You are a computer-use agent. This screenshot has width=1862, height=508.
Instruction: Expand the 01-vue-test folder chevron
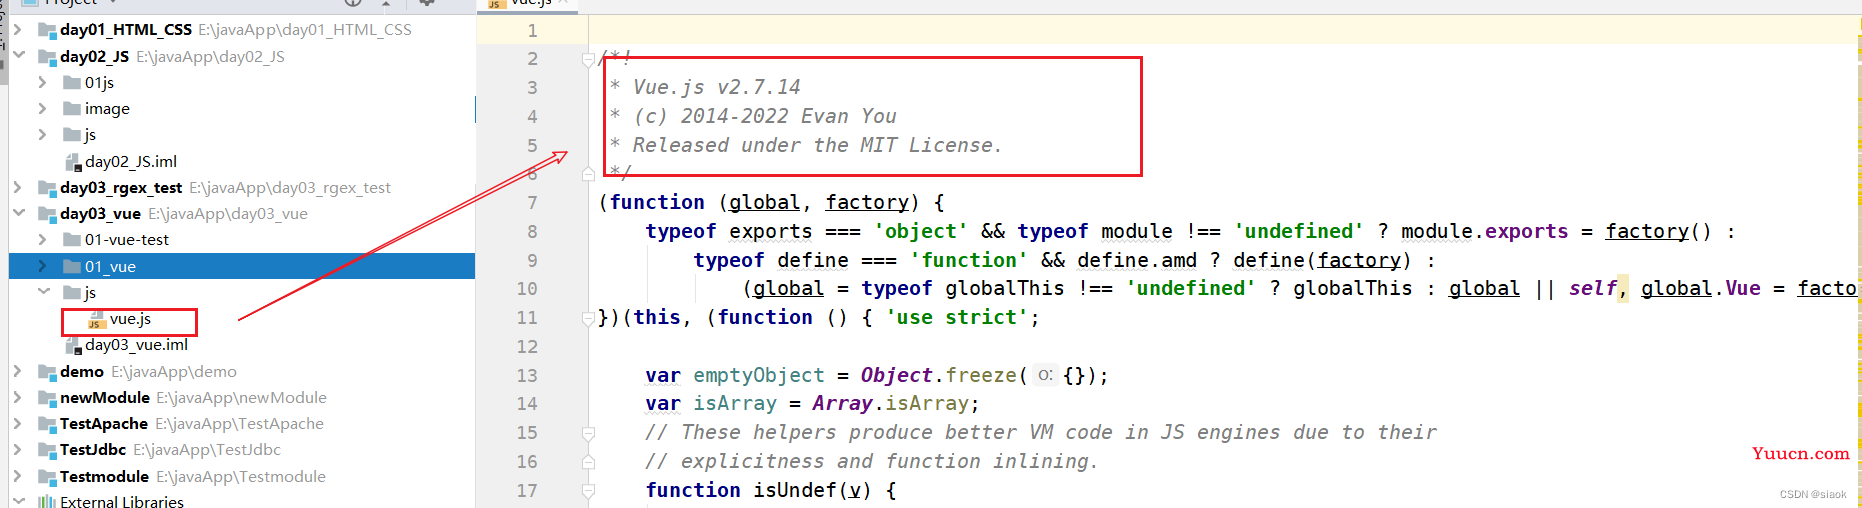point(42,239)
